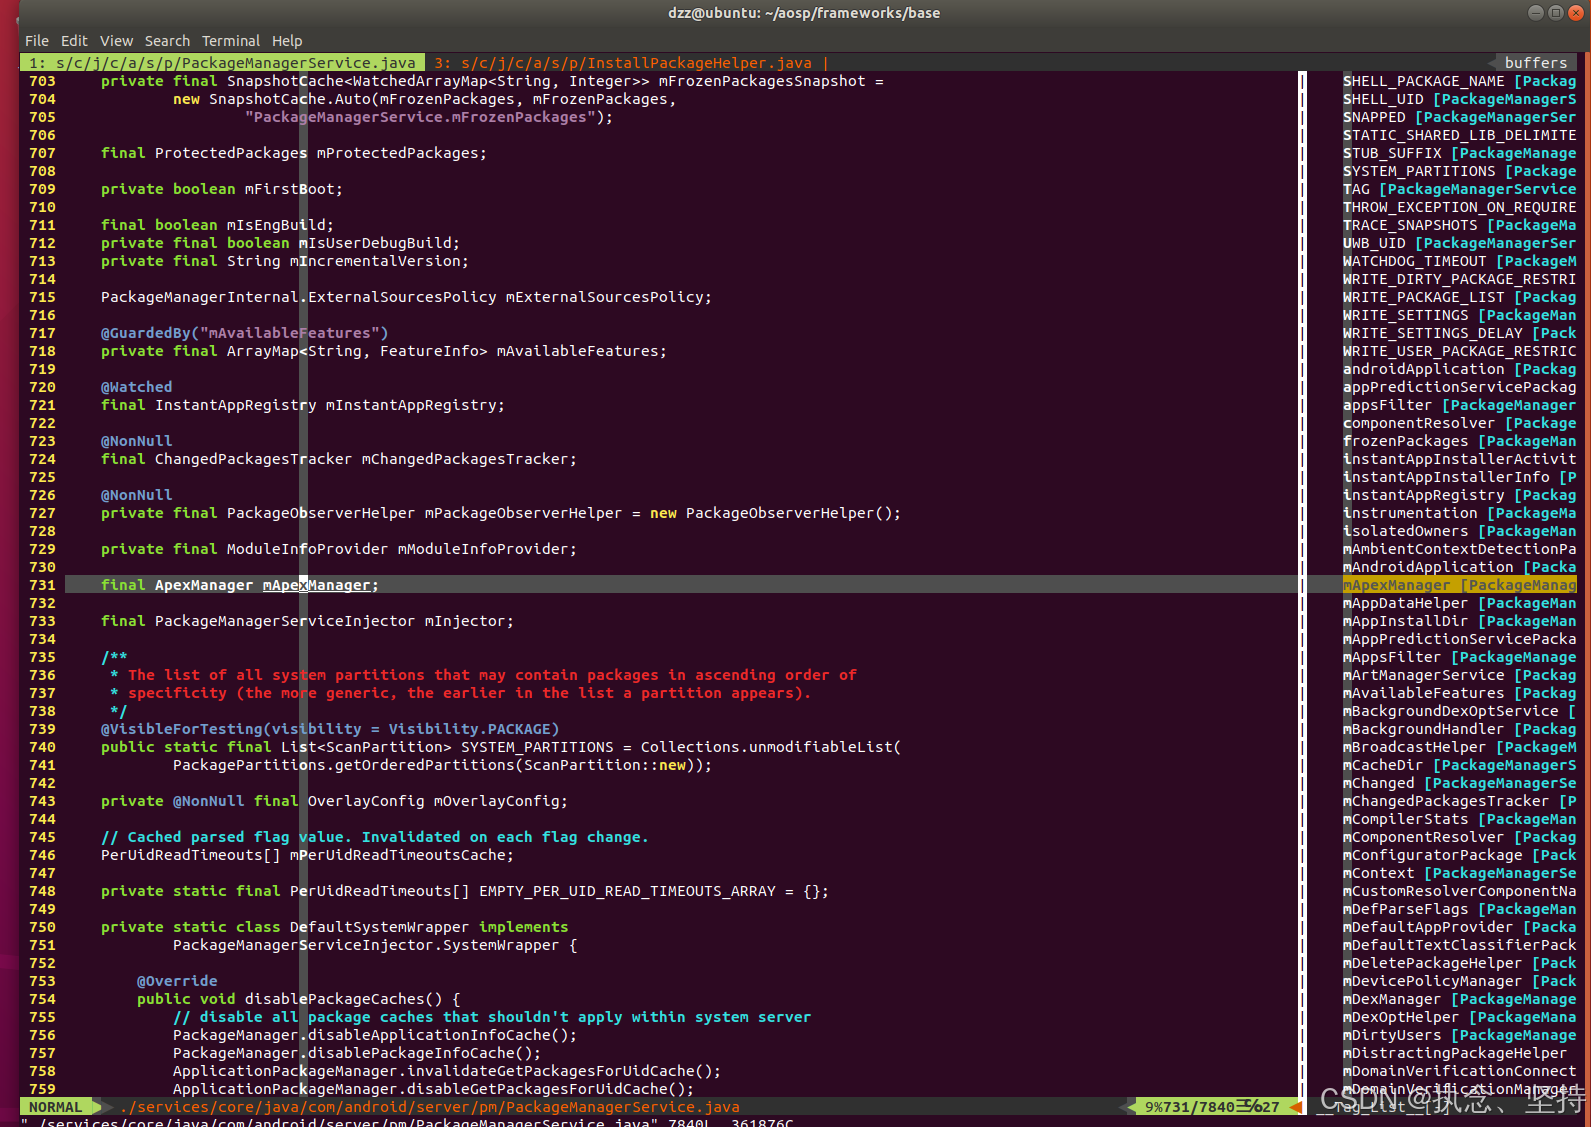Select WRITE_PACKAGE_LIST tag entry
1591x1127 pixels.
pyautogui.click(x=1459, y=297)
